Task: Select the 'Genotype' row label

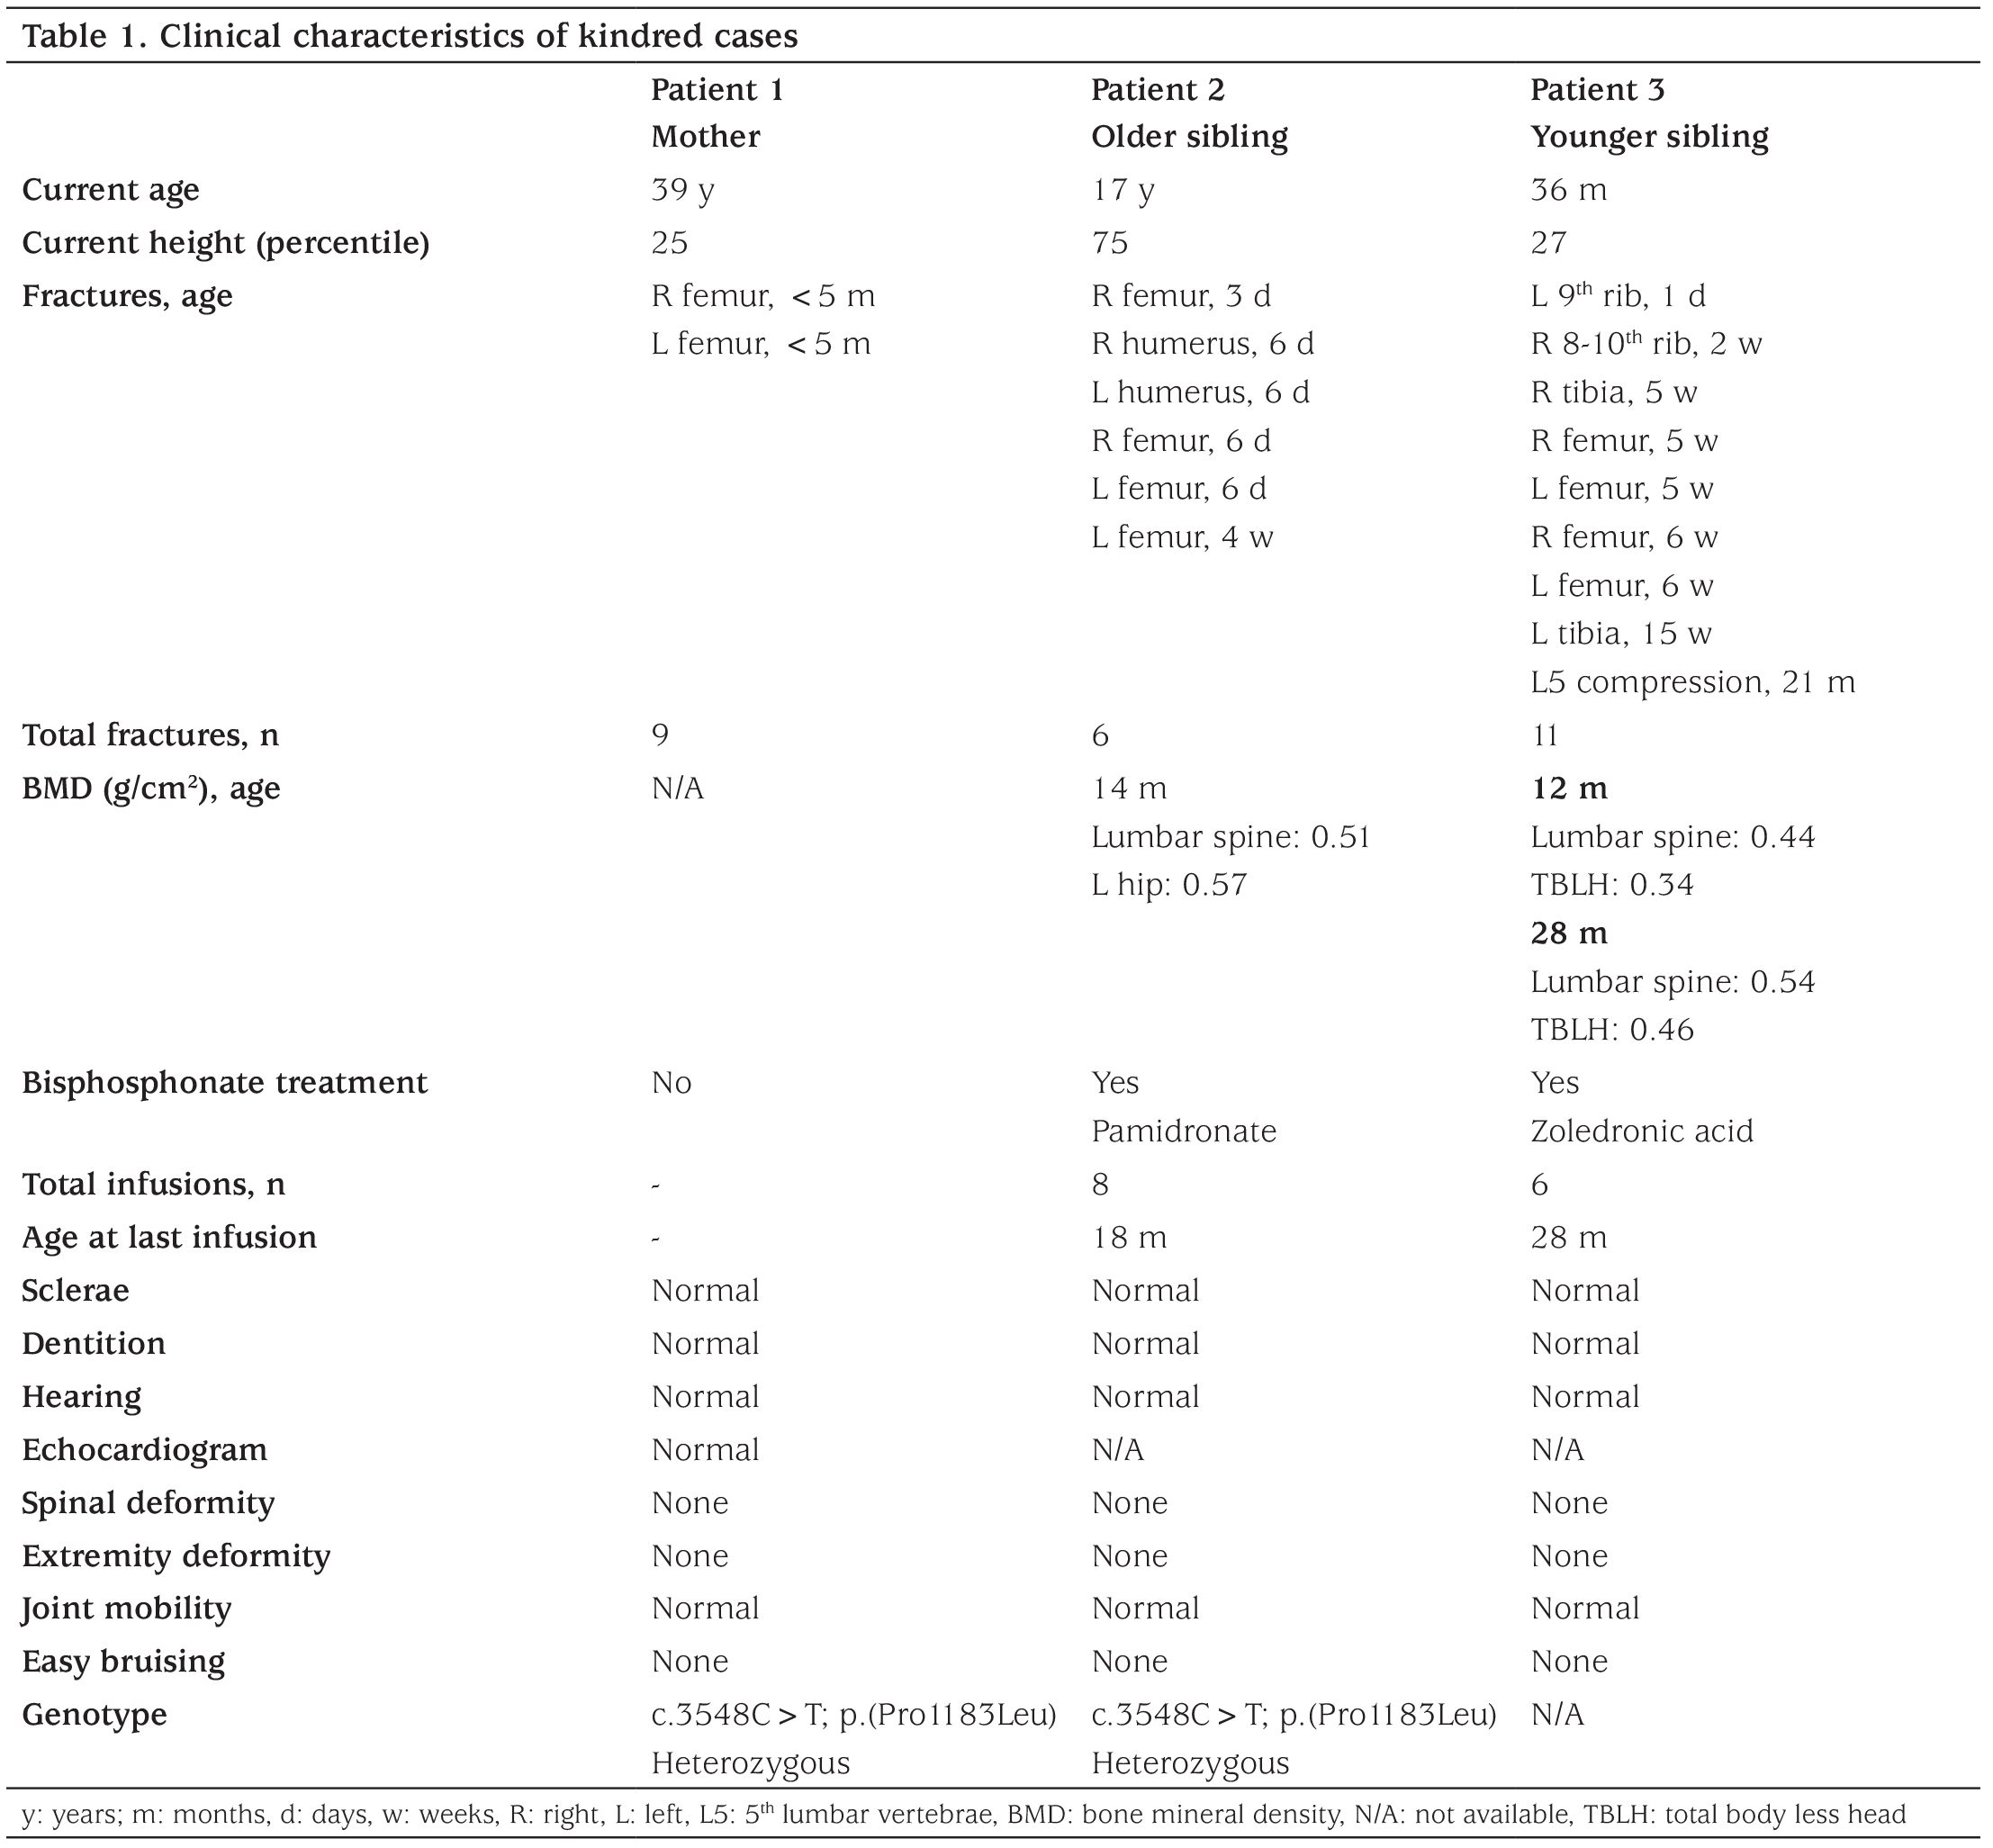Action: (x=94, y=1716)
